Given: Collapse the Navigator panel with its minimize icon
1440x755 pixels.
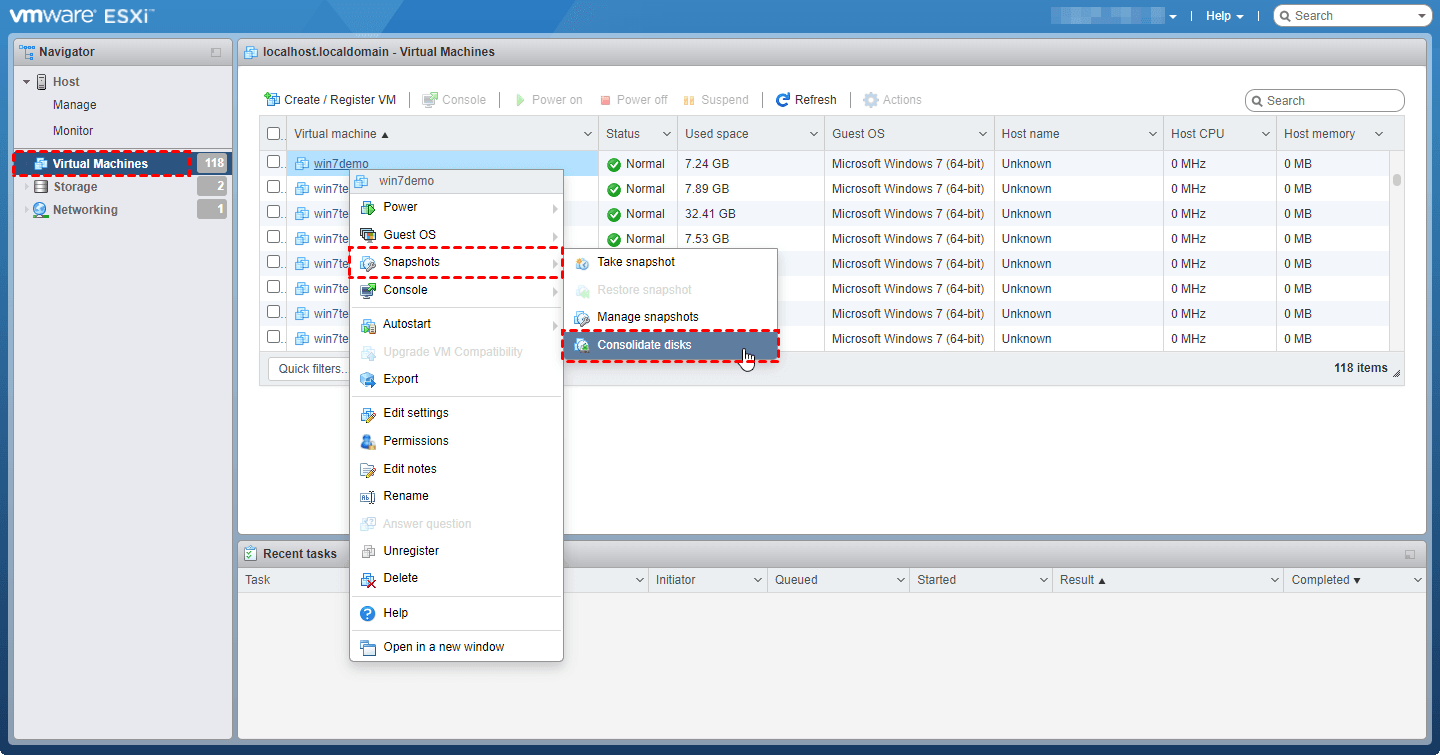Looking at the screenshot, I should [216, 52].
